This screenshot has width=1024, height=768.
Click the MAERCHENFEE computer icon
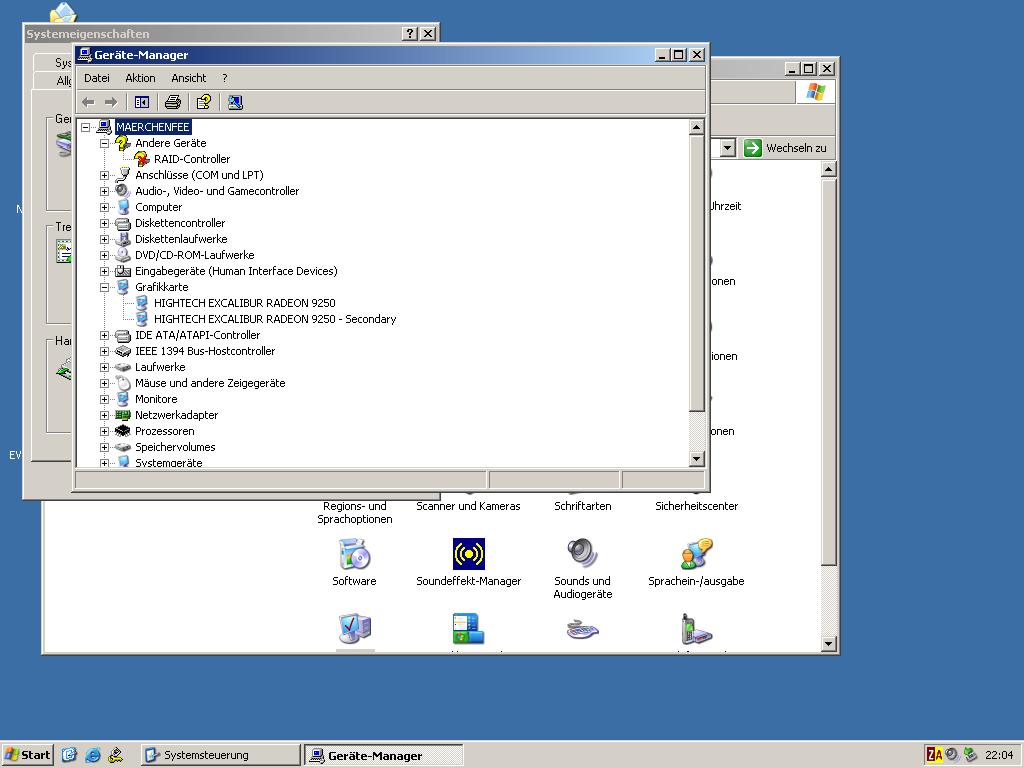tap(104, 127)
